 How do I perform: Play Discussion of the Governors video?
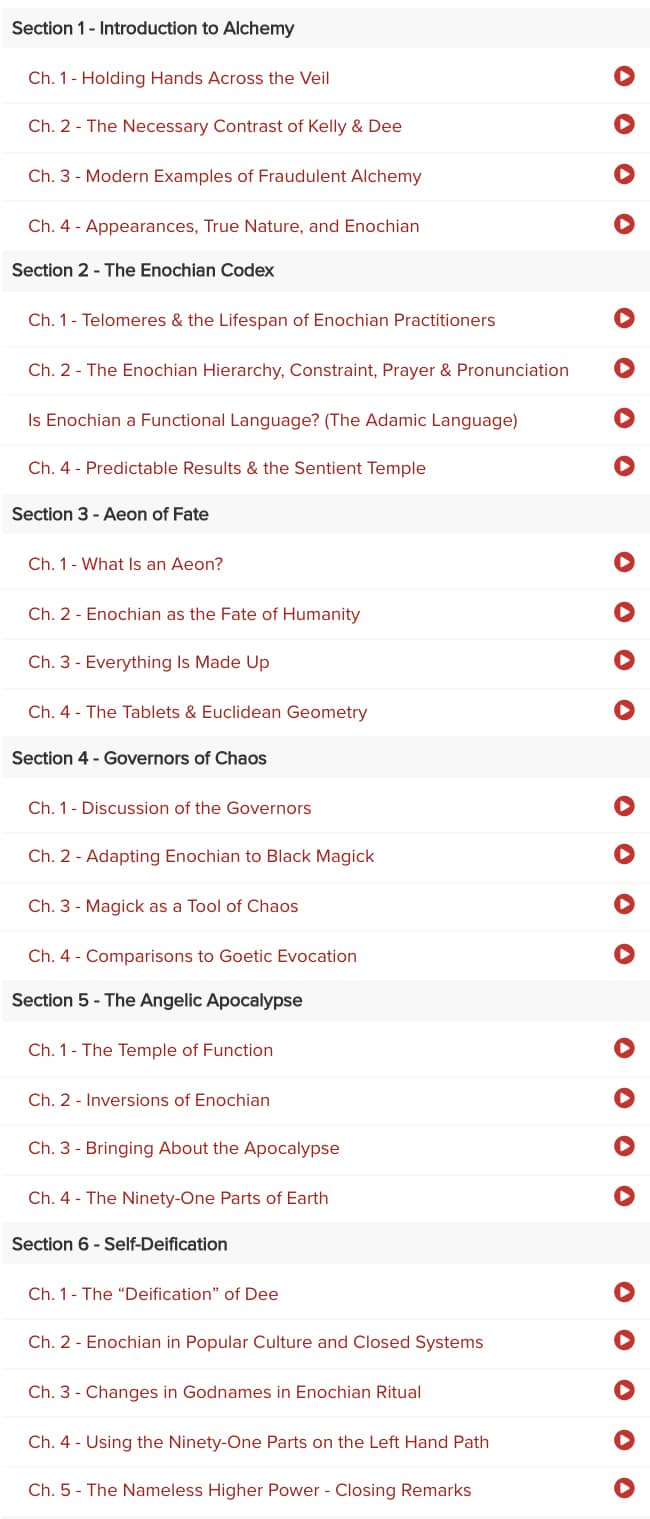click(x=624, y=806)
